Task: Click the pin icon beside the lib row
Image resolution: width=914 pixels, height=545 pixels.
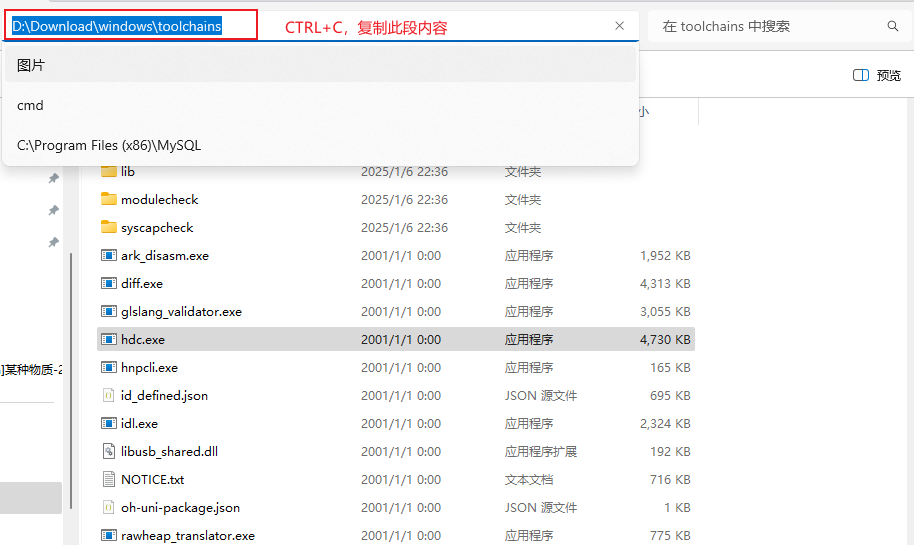Action: click(54, 178)
